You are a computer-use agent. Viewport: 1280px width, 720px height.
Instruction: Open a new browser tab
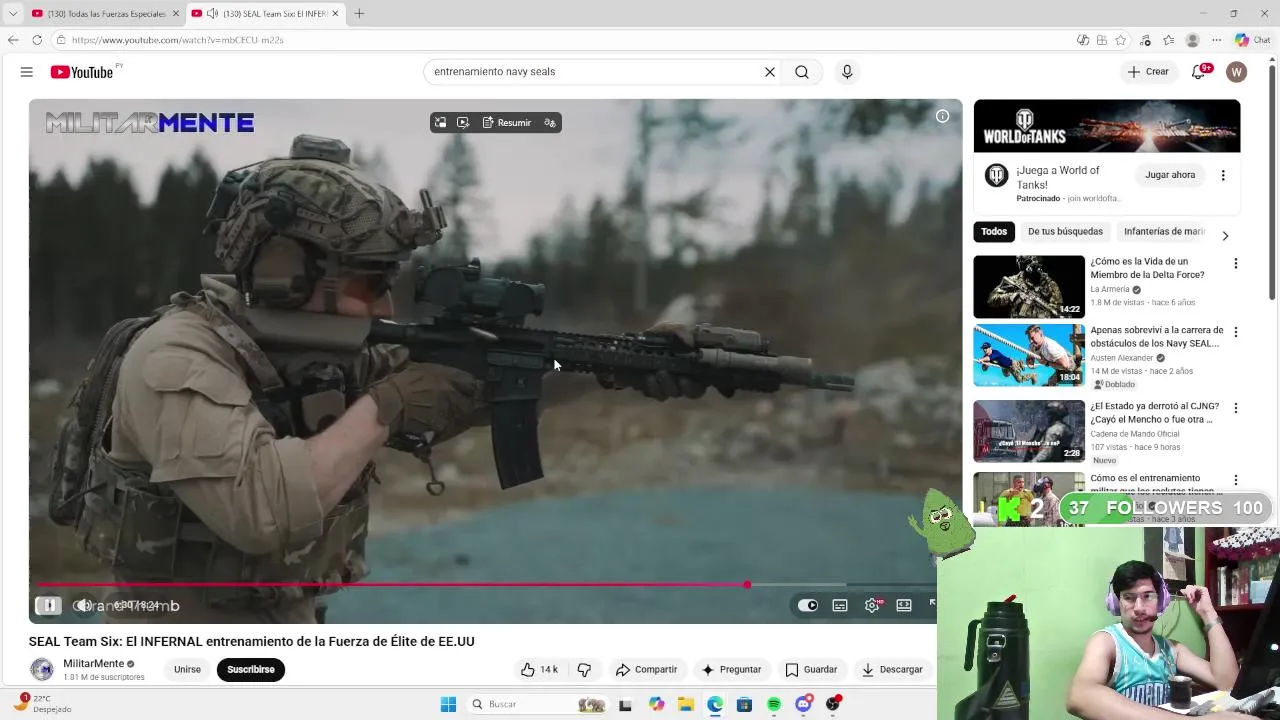(x=359, y=13)
